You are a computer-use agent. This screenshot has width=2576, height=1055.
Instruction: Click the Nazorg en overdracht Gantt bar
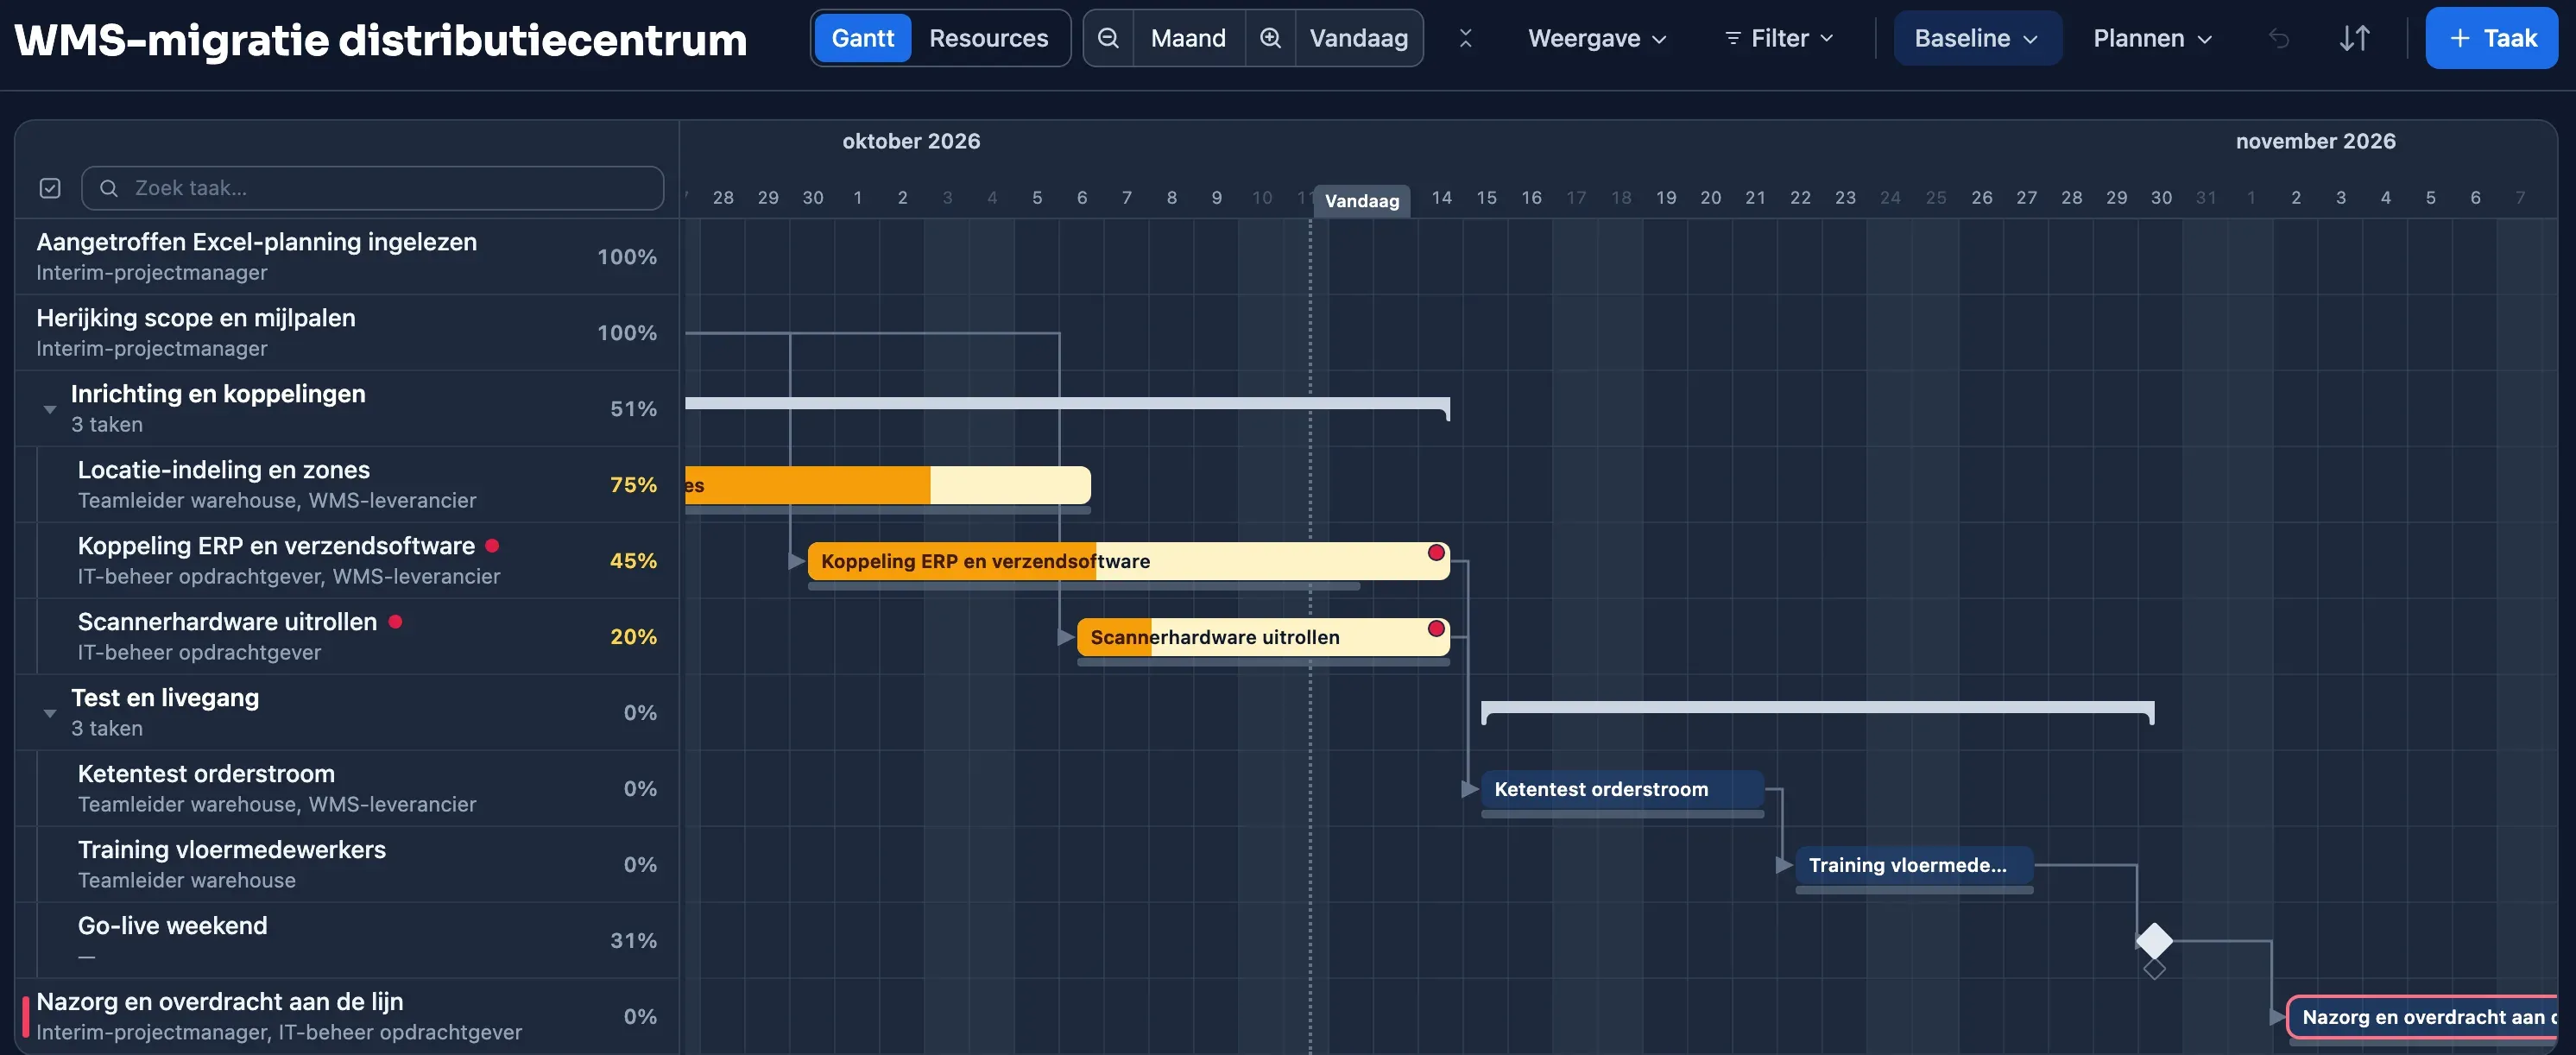2422,1017
